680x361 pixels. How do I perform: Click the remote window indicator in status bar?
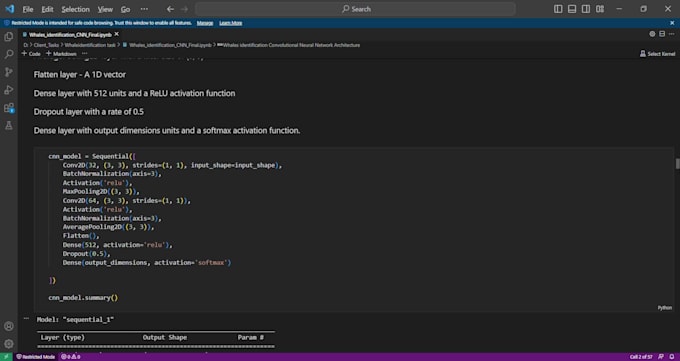pyautogui.click(x=6, y=357)
